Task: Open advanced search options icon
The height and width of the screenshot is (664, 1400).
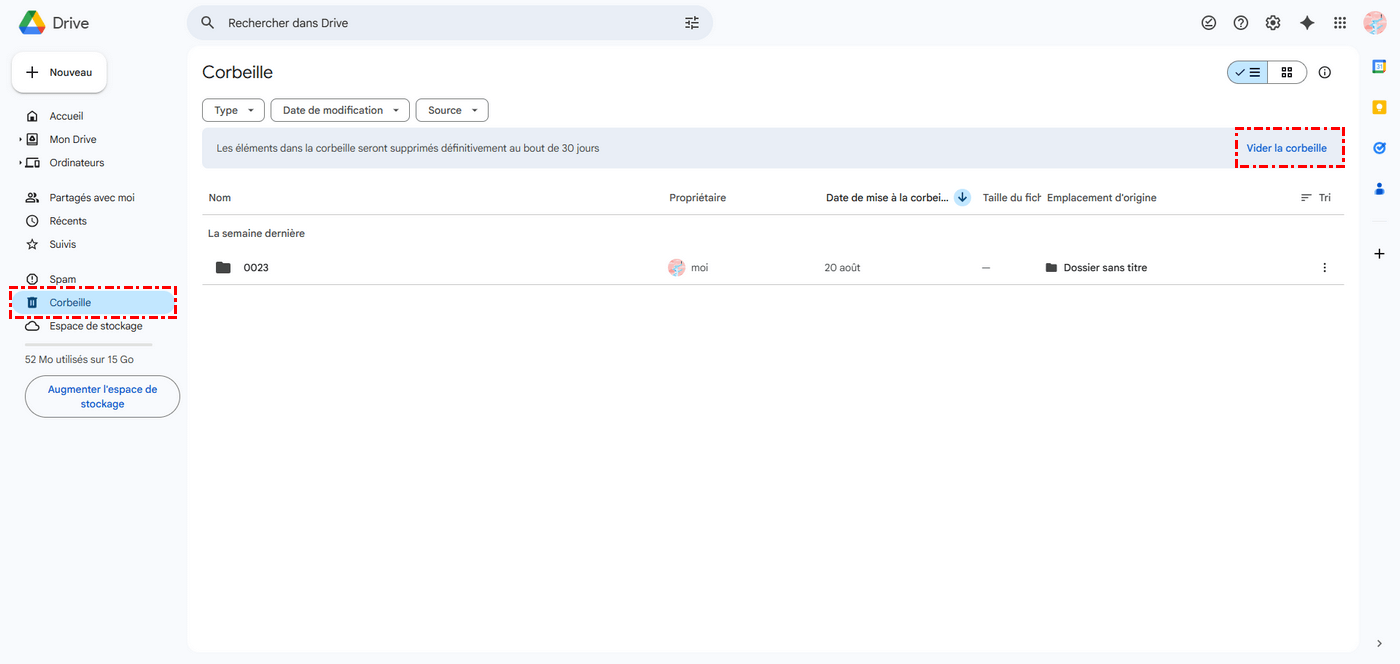Action: pos(692,23)
